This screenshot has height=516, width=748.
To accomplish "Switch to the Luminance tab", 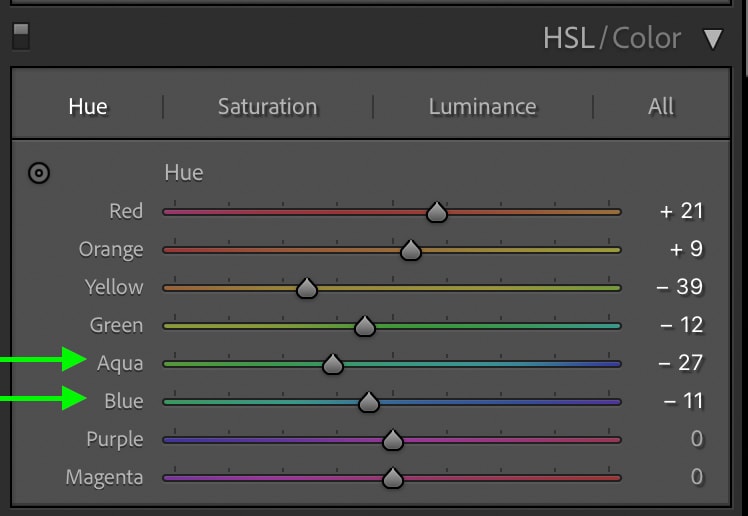I will point(482,106).
